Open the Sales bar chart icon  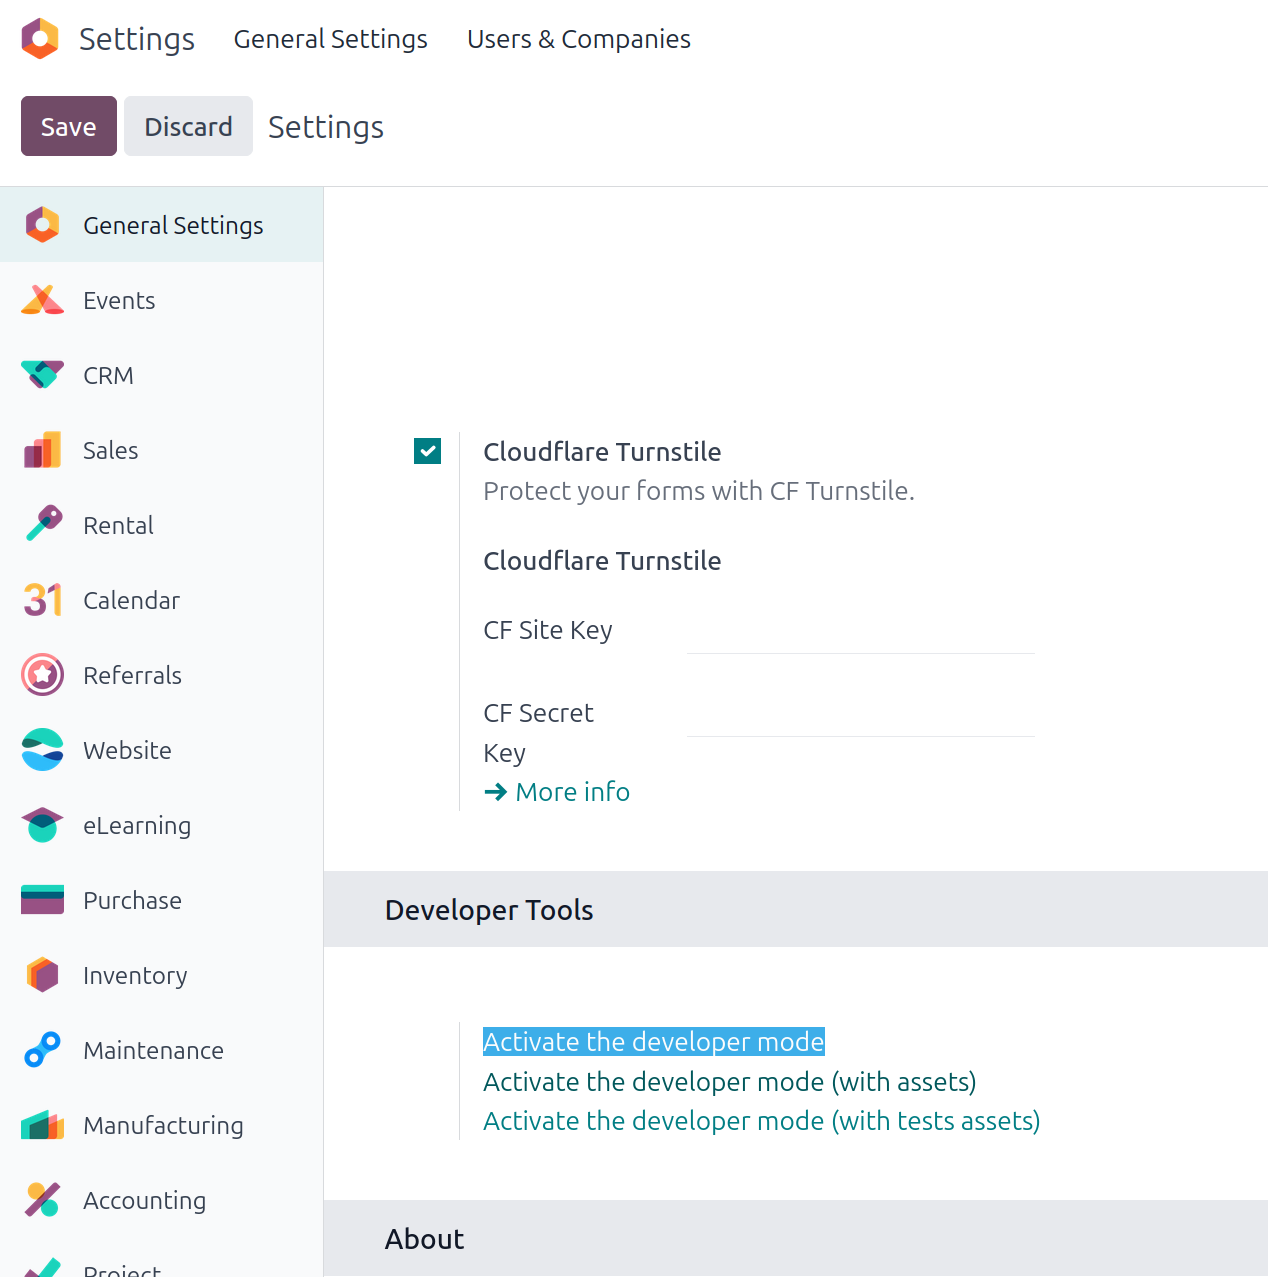pos(42,450)
